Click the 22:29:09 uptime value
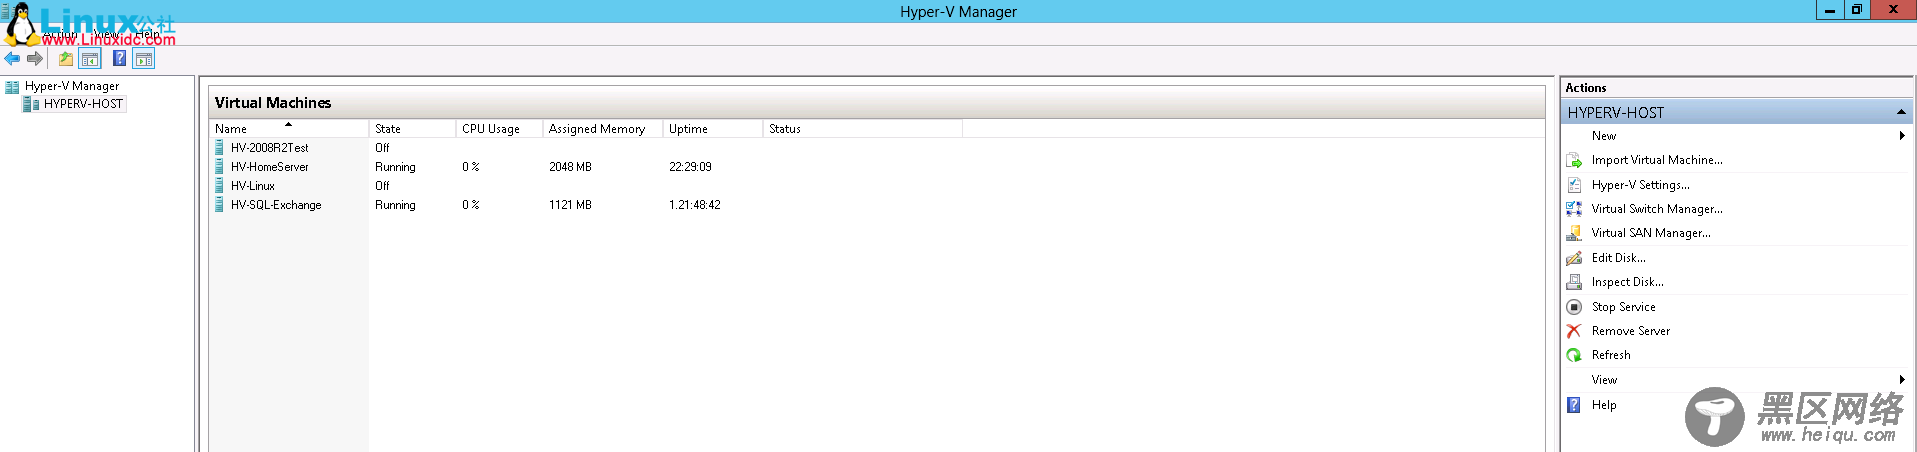Screen dimensions: 1917x452 (x=690, y=167)
